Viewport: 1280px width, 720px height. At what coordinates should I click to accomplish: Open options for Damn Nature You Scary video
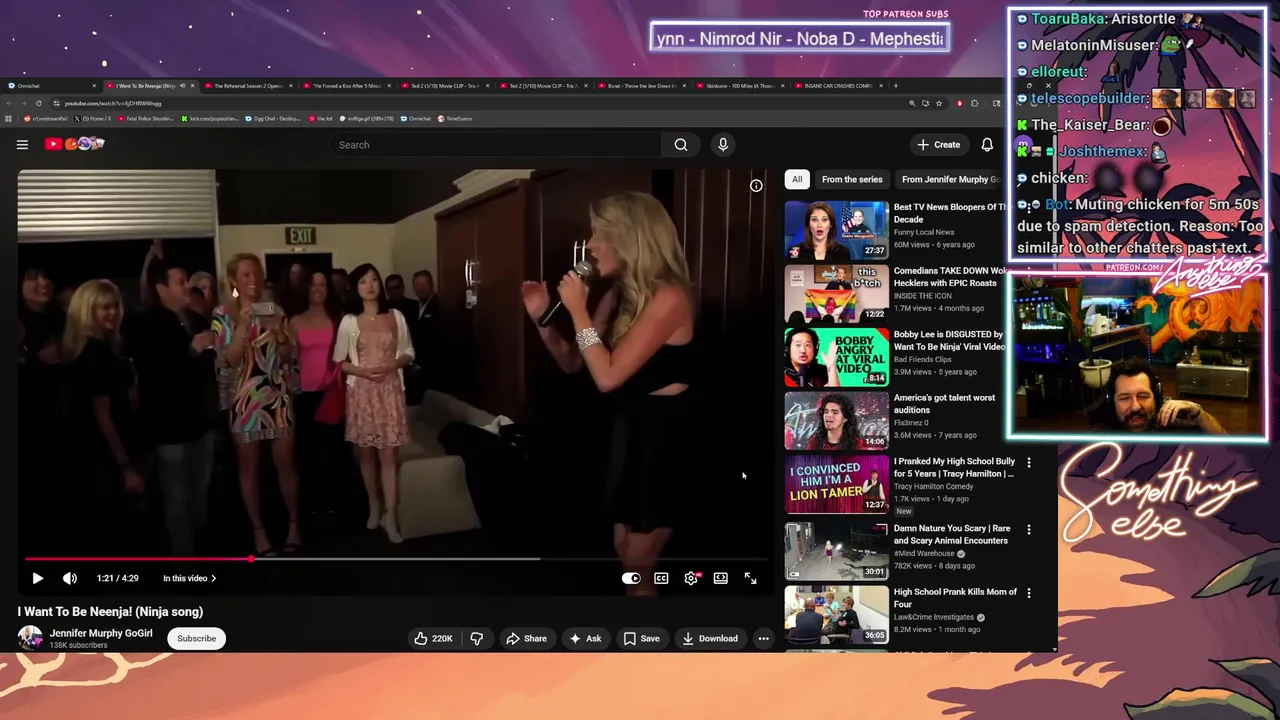point(1029,529)
